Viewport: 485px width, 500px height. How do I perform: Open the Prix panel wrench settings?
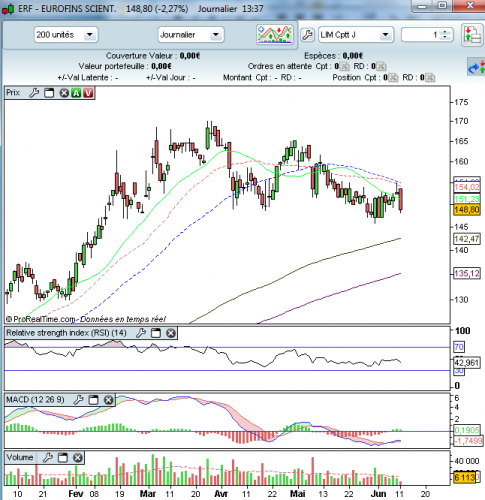pos(34,93)
